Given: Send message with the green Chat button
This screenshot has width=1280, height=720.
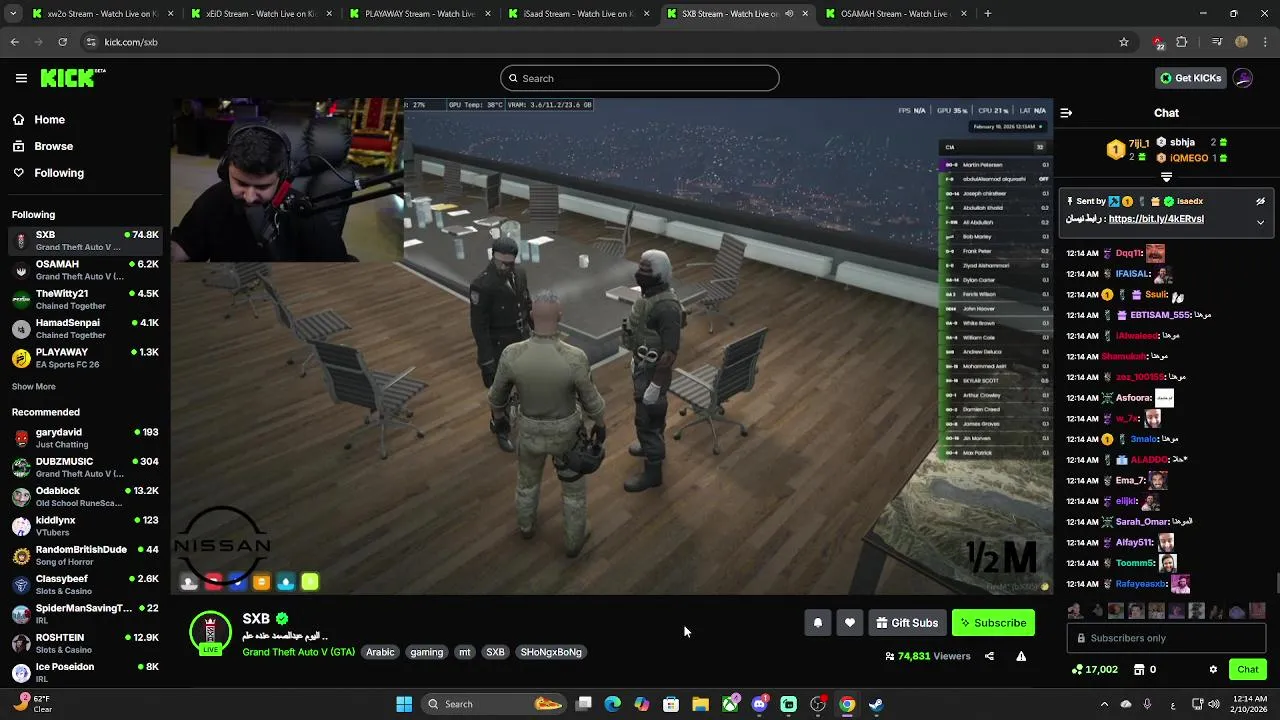Looking at the screenshot, I should coord(1248,669).
